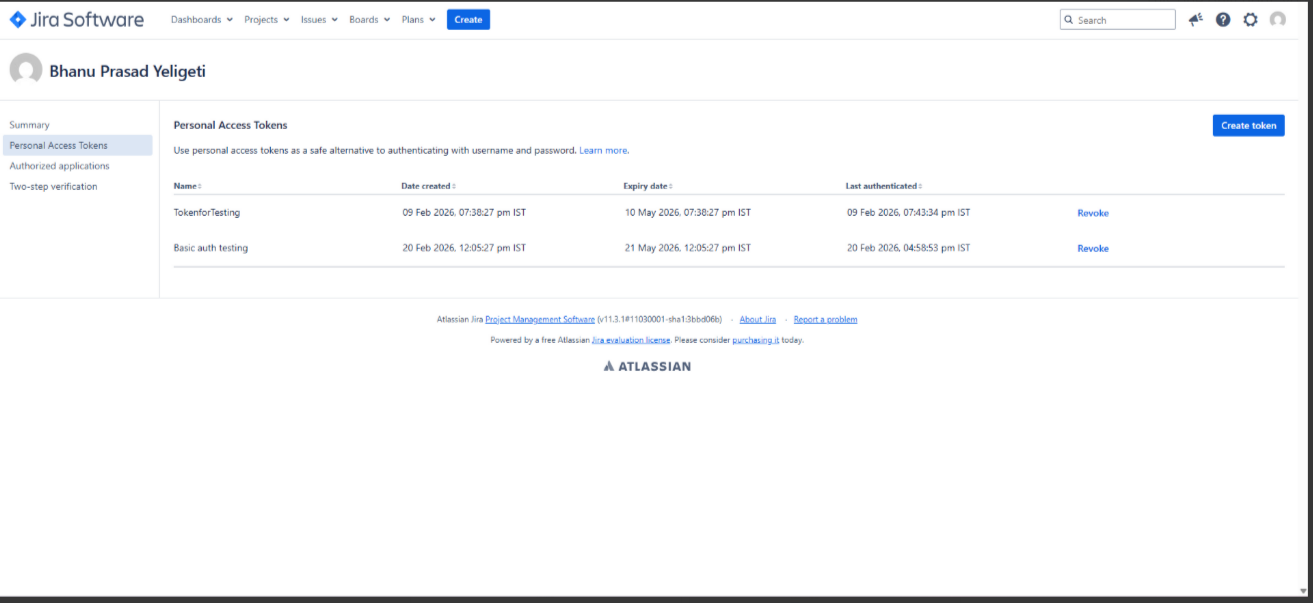Click inside the Search field

(1123, 20)
